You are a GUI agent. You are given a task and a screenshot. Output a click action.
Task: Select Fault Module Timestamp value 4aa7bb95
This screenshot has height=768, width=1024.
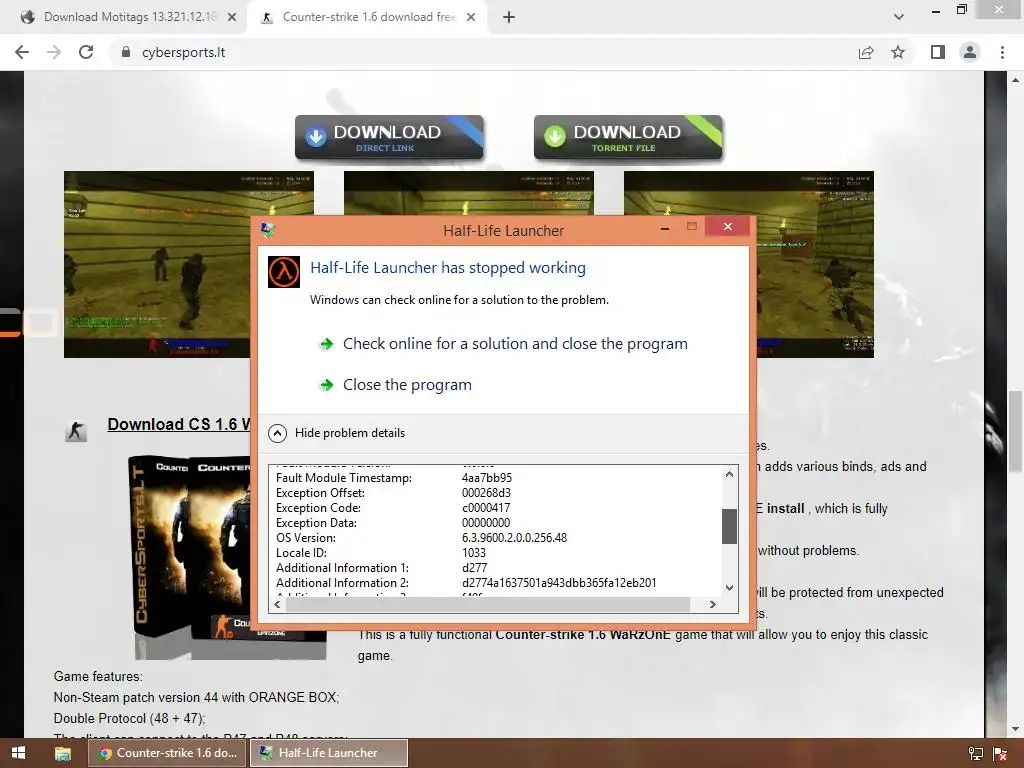(487, 478)
